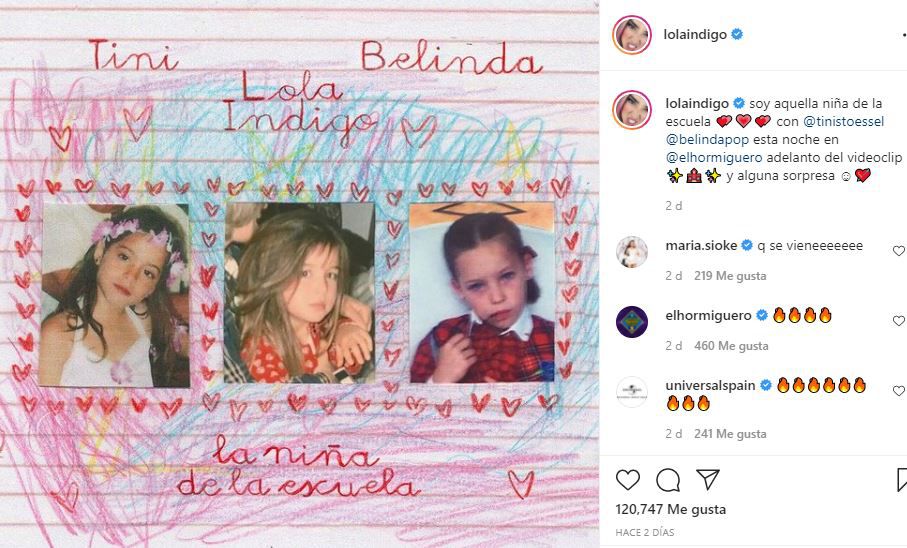Like universalspain's comment heart
This screenshot has height=548, width=907.
(899, 391)
